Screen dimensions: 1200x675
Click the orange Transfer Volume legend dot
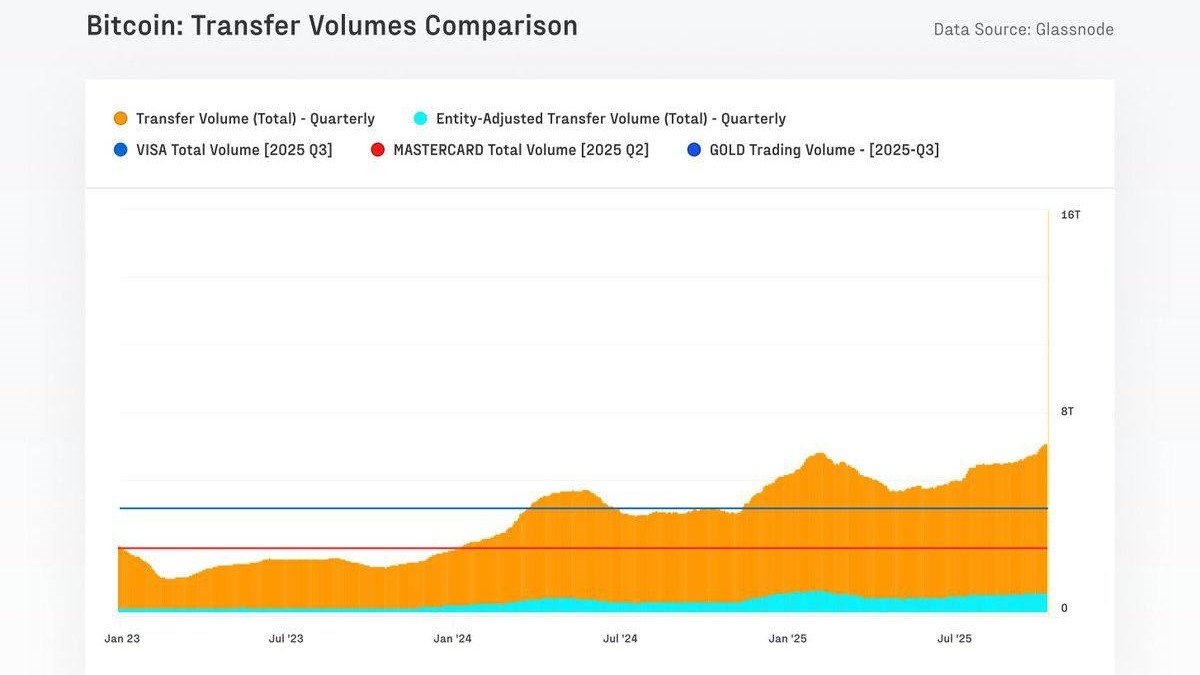[x=120, y=118]
